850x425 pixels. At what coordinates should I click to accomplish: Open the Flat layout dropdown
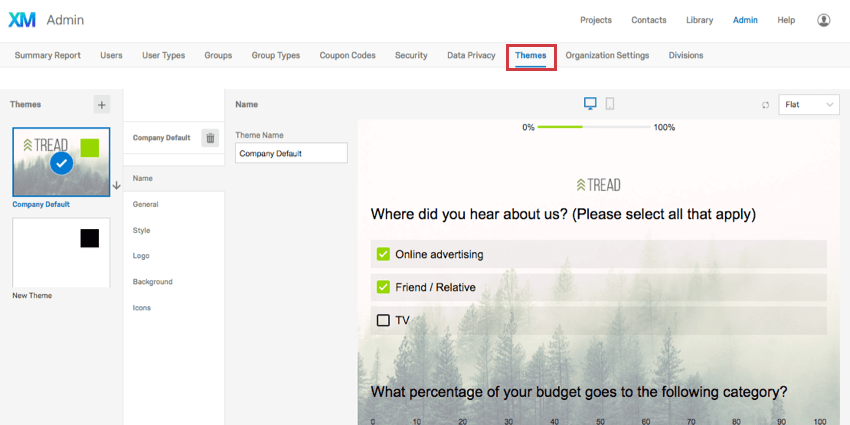click(809, 105)
